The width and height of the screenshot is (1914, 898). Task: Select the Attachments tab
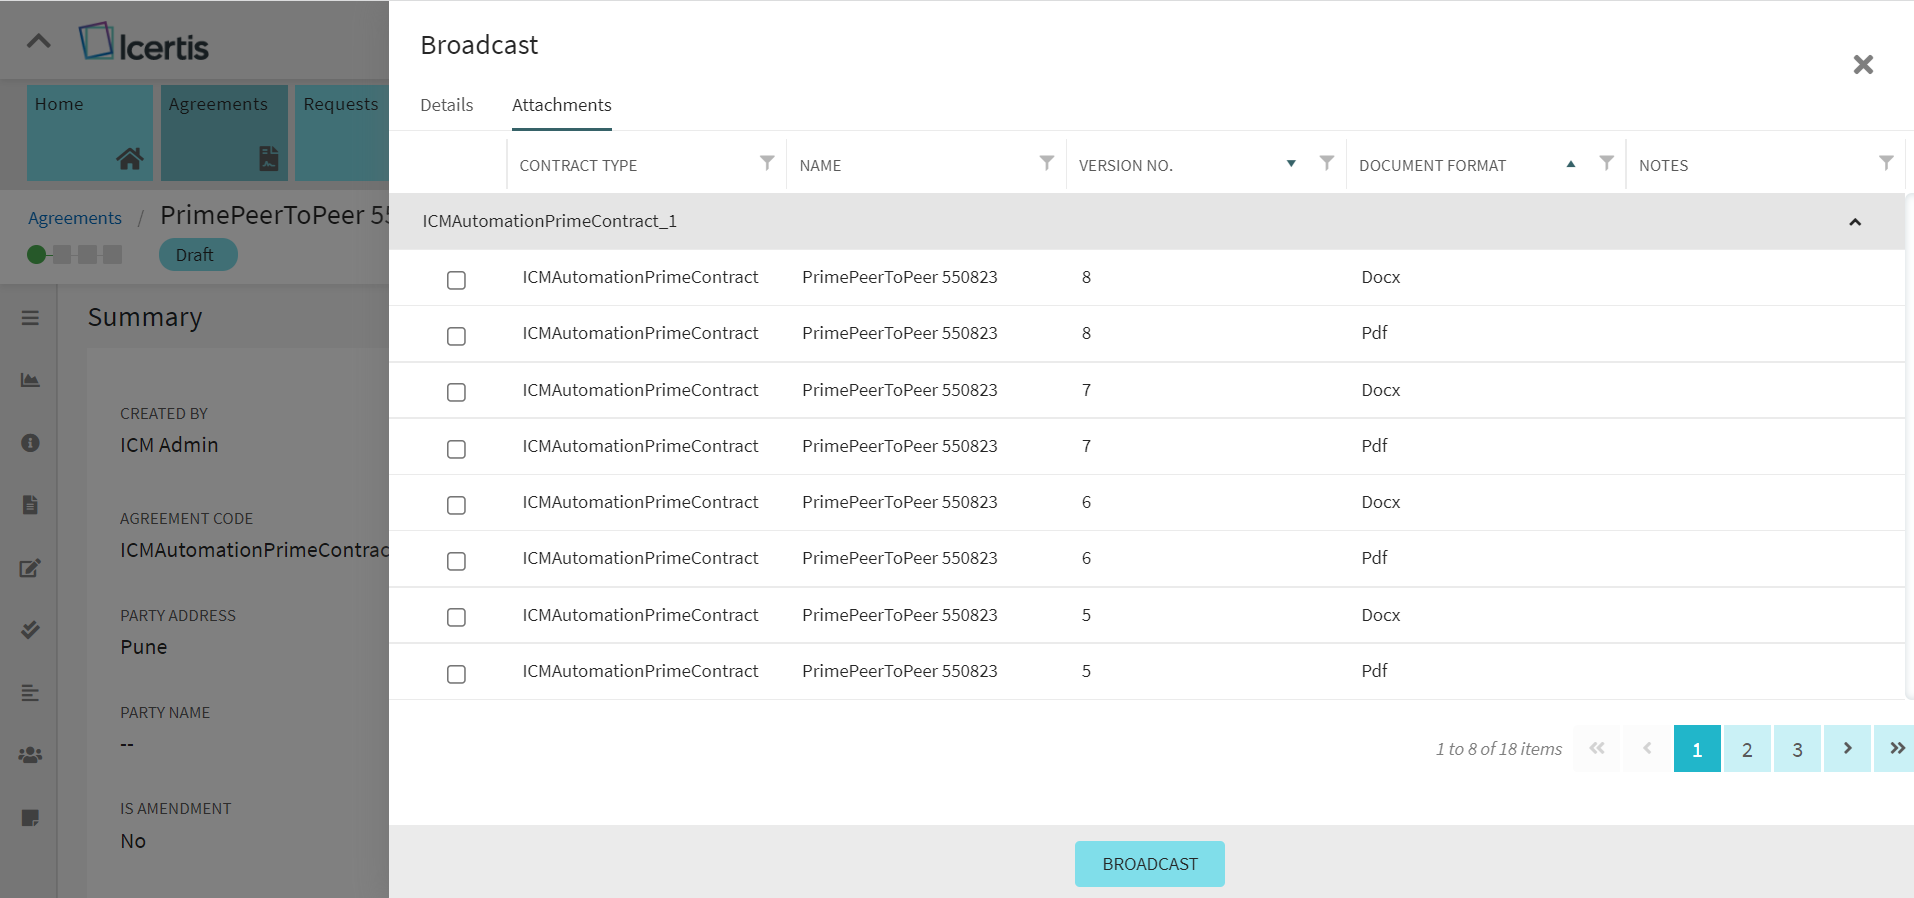coord(561,105)
